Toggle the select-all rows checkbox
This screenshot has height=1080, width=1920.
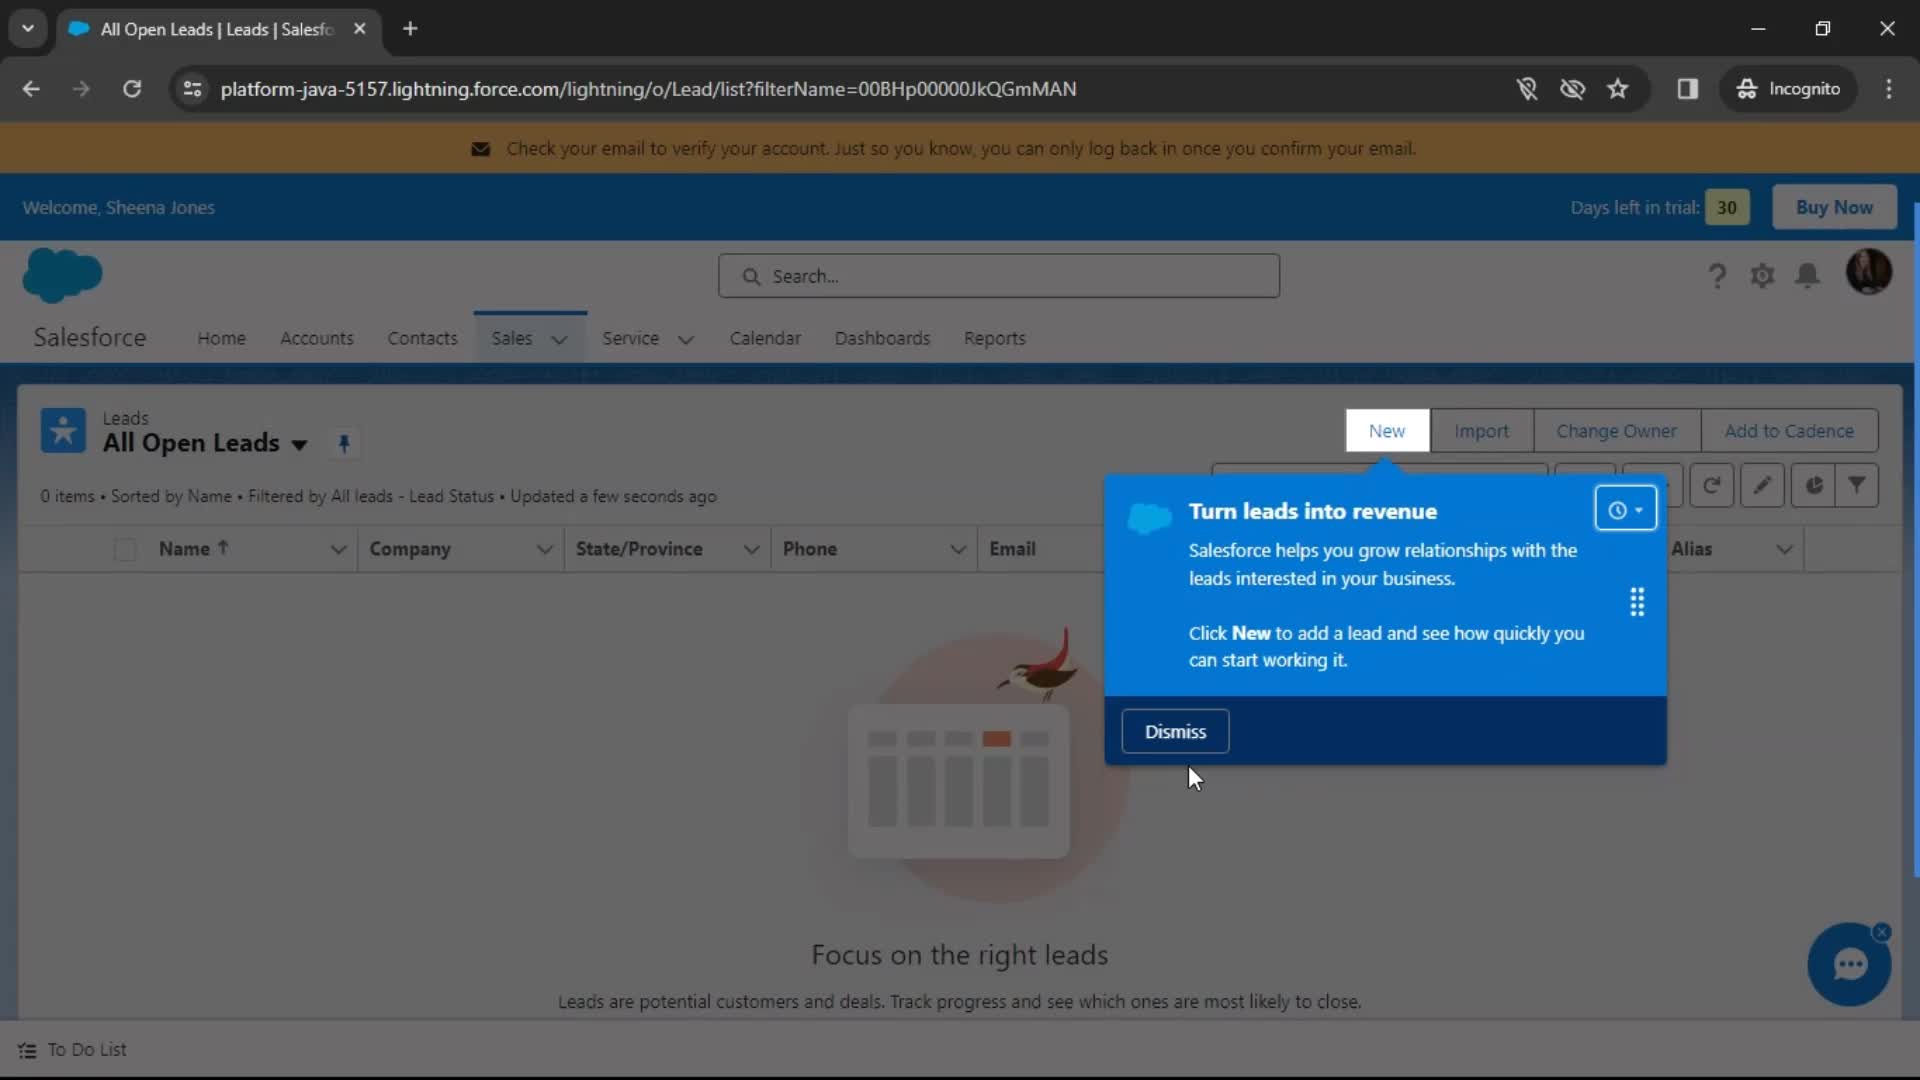point(125,550)
